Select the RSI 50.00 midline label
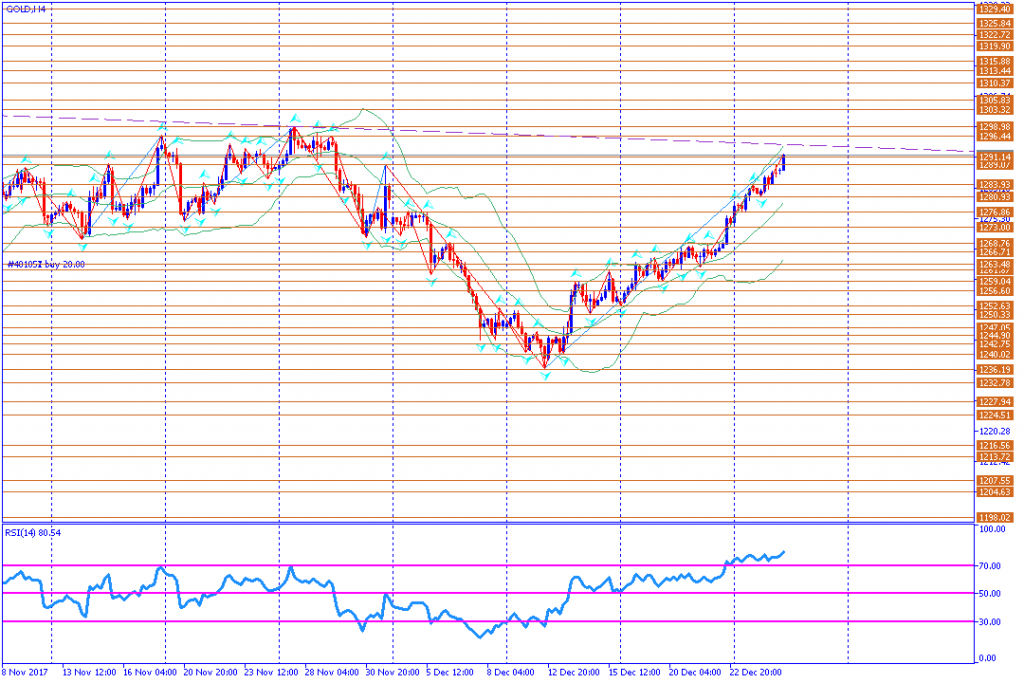 [992, 593]
